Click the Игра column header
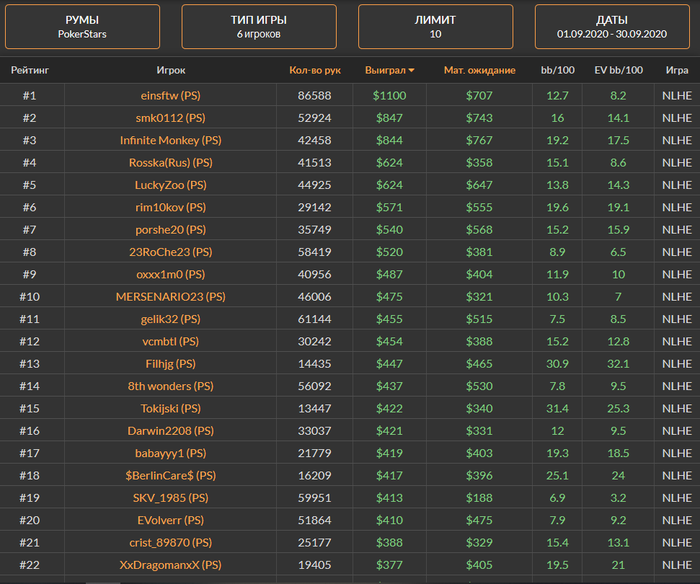 [677, 70]
